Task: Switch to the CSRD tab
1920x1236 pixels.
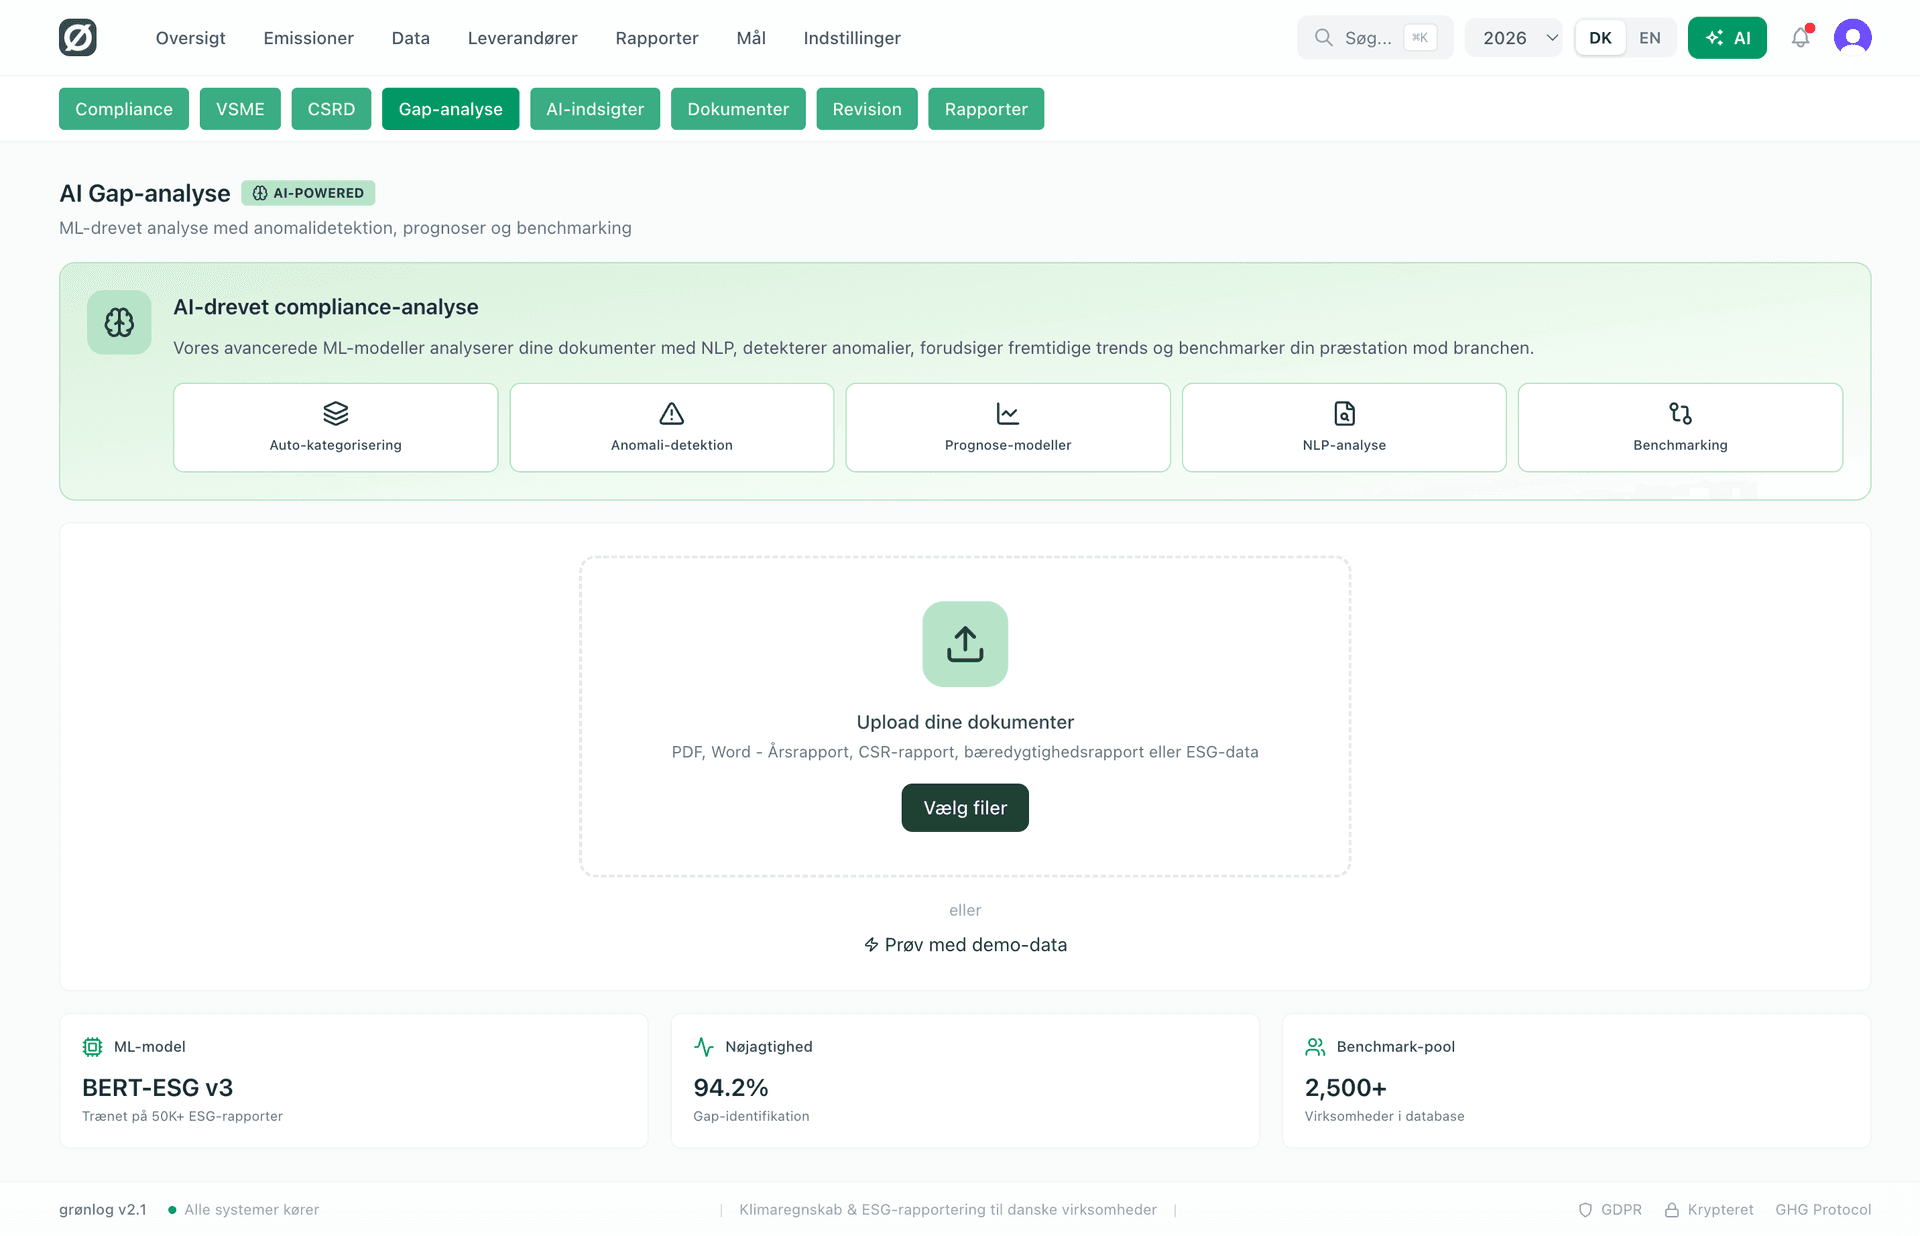Action: pyautogui.click(x=331, y=108)
